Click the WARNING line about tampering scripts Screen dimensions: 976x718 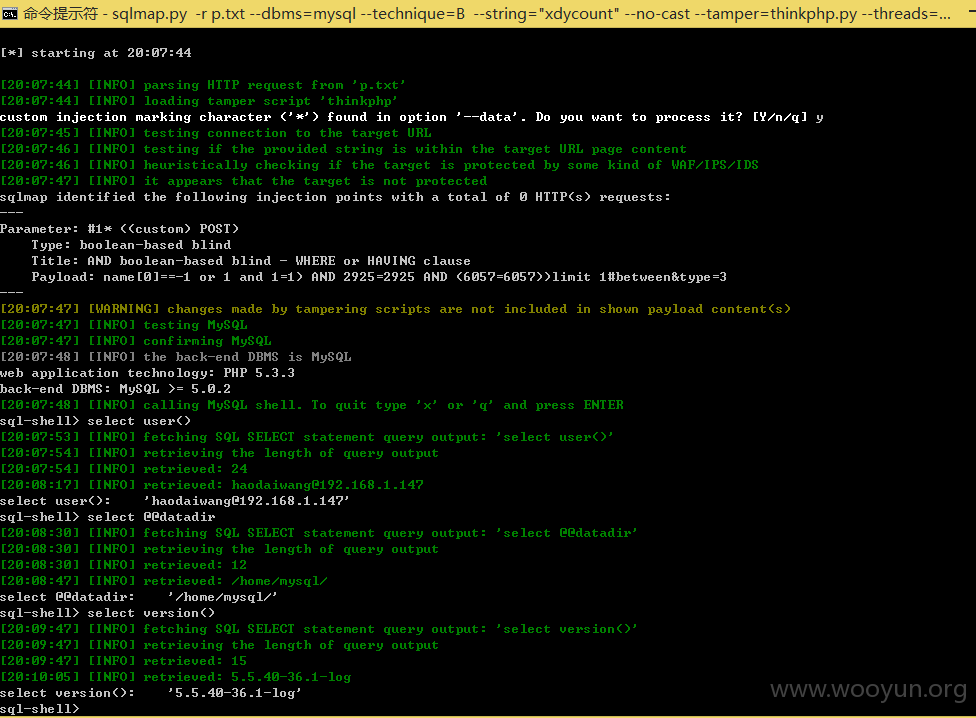[x=395, y=309]
